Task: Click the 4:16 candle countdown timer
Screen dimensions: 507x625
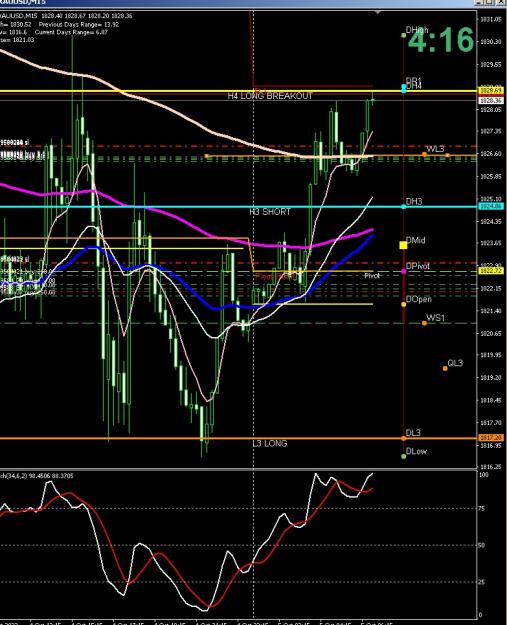Action: coord(441,40)
